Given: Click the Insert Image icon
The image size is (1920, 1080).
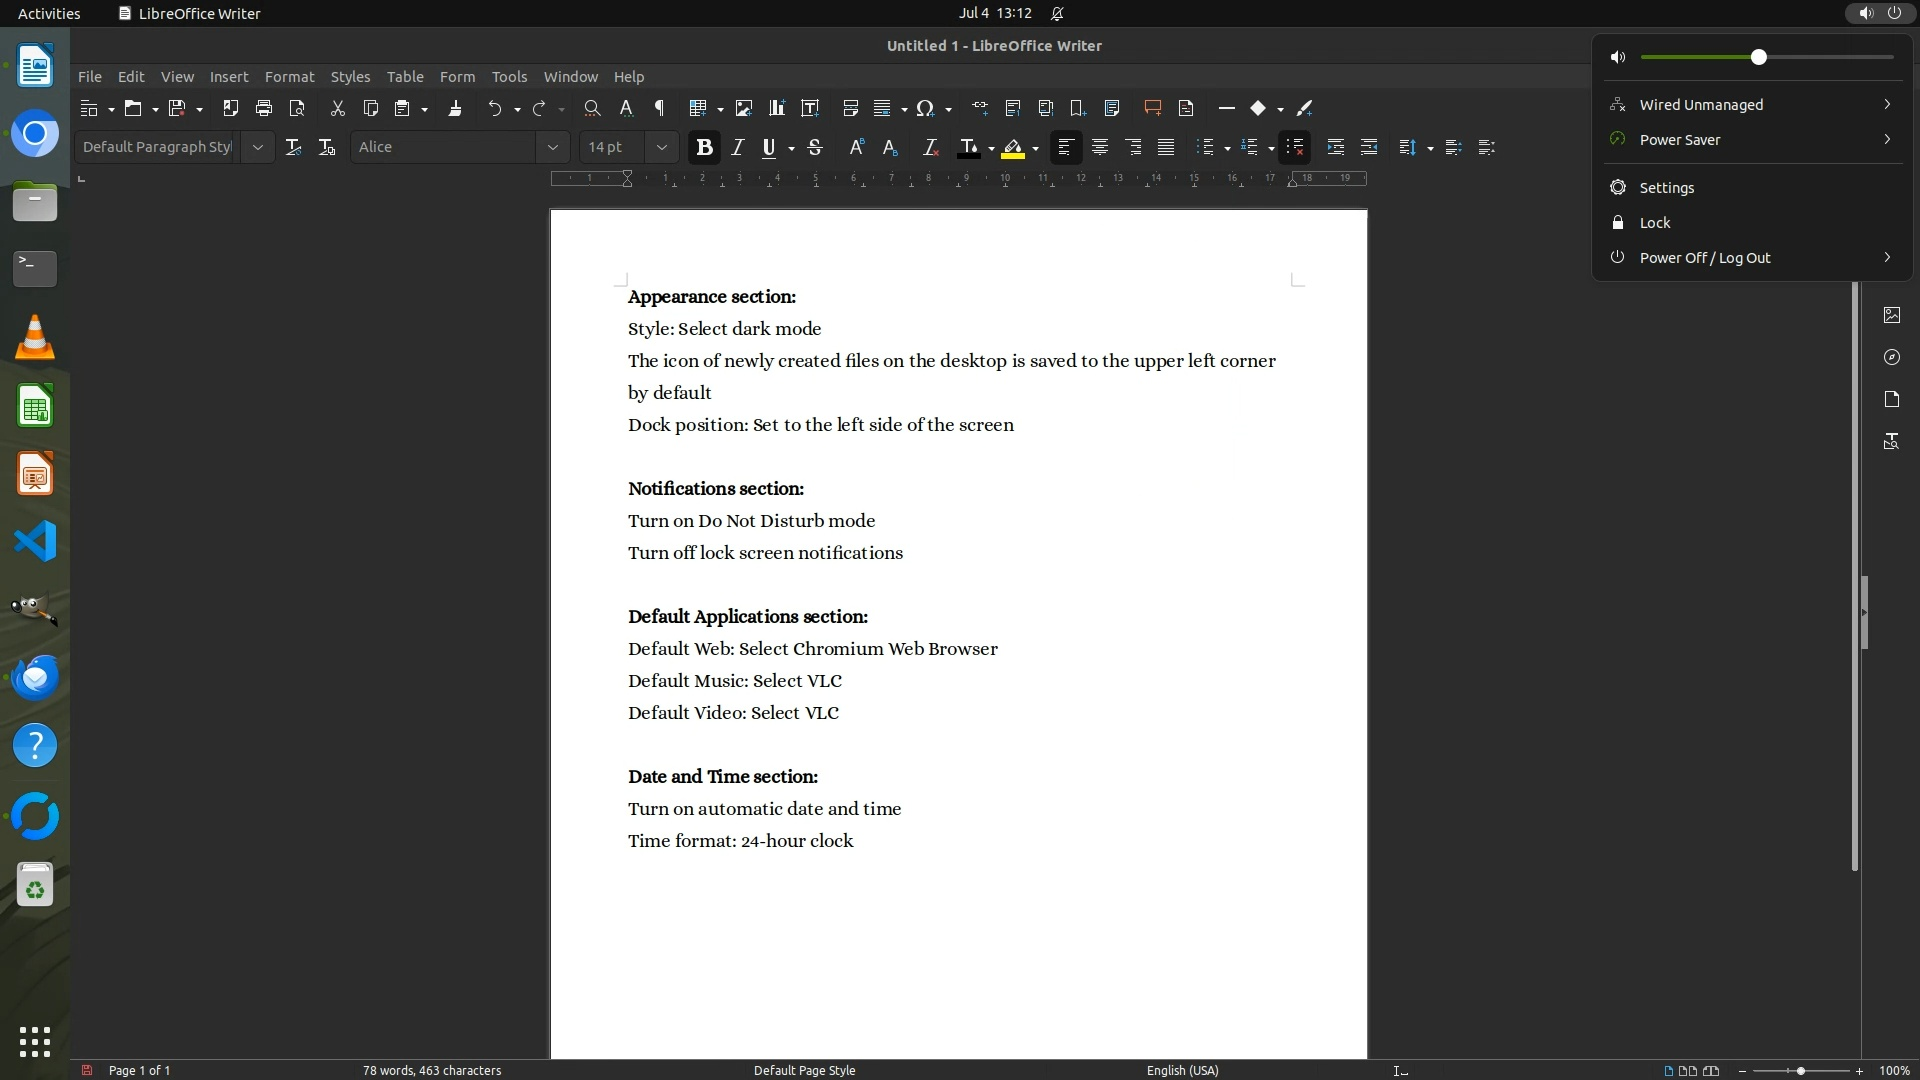Looking at the screenshot, I should coord(743,108).
